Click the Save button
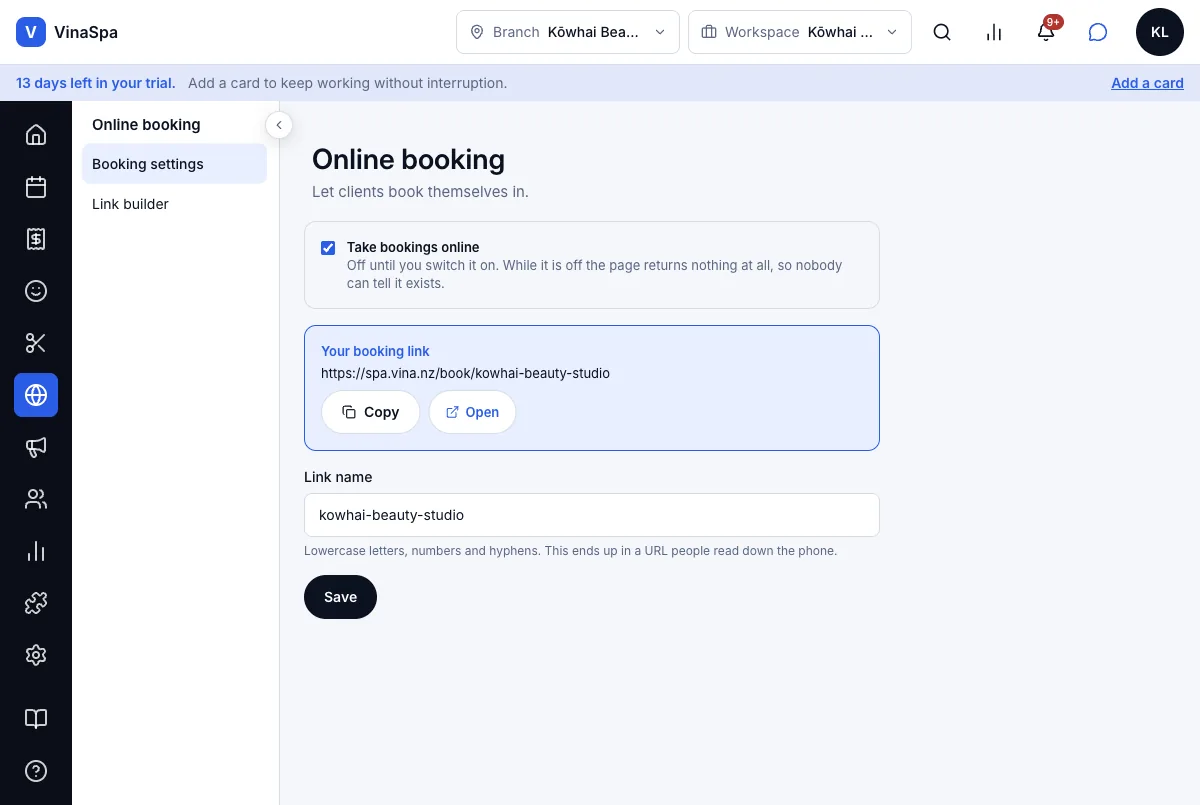Screen dimensions: 1200x805 tap(340, 597)
